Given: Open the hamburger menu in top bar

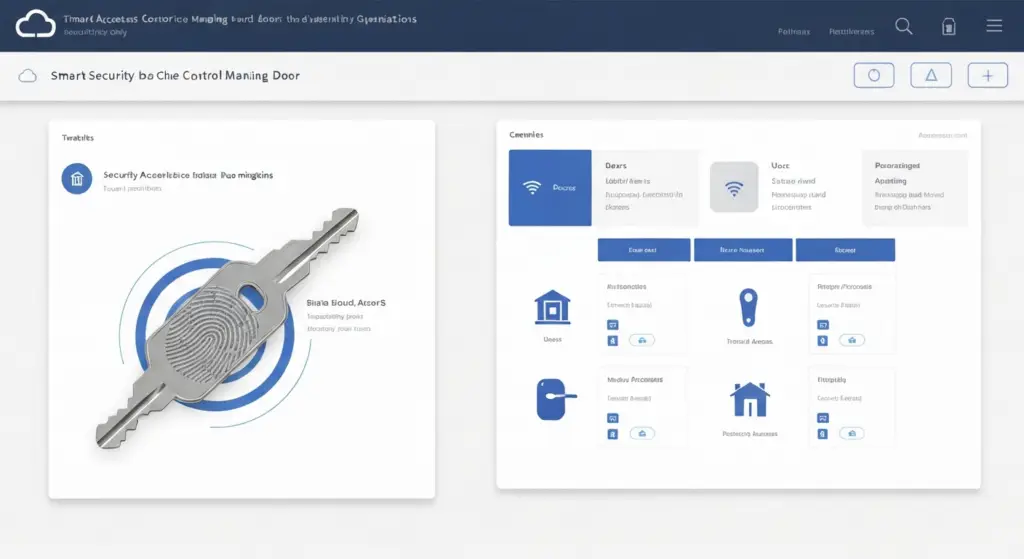Looking at the screenshot, I should (x=994, y=25).
